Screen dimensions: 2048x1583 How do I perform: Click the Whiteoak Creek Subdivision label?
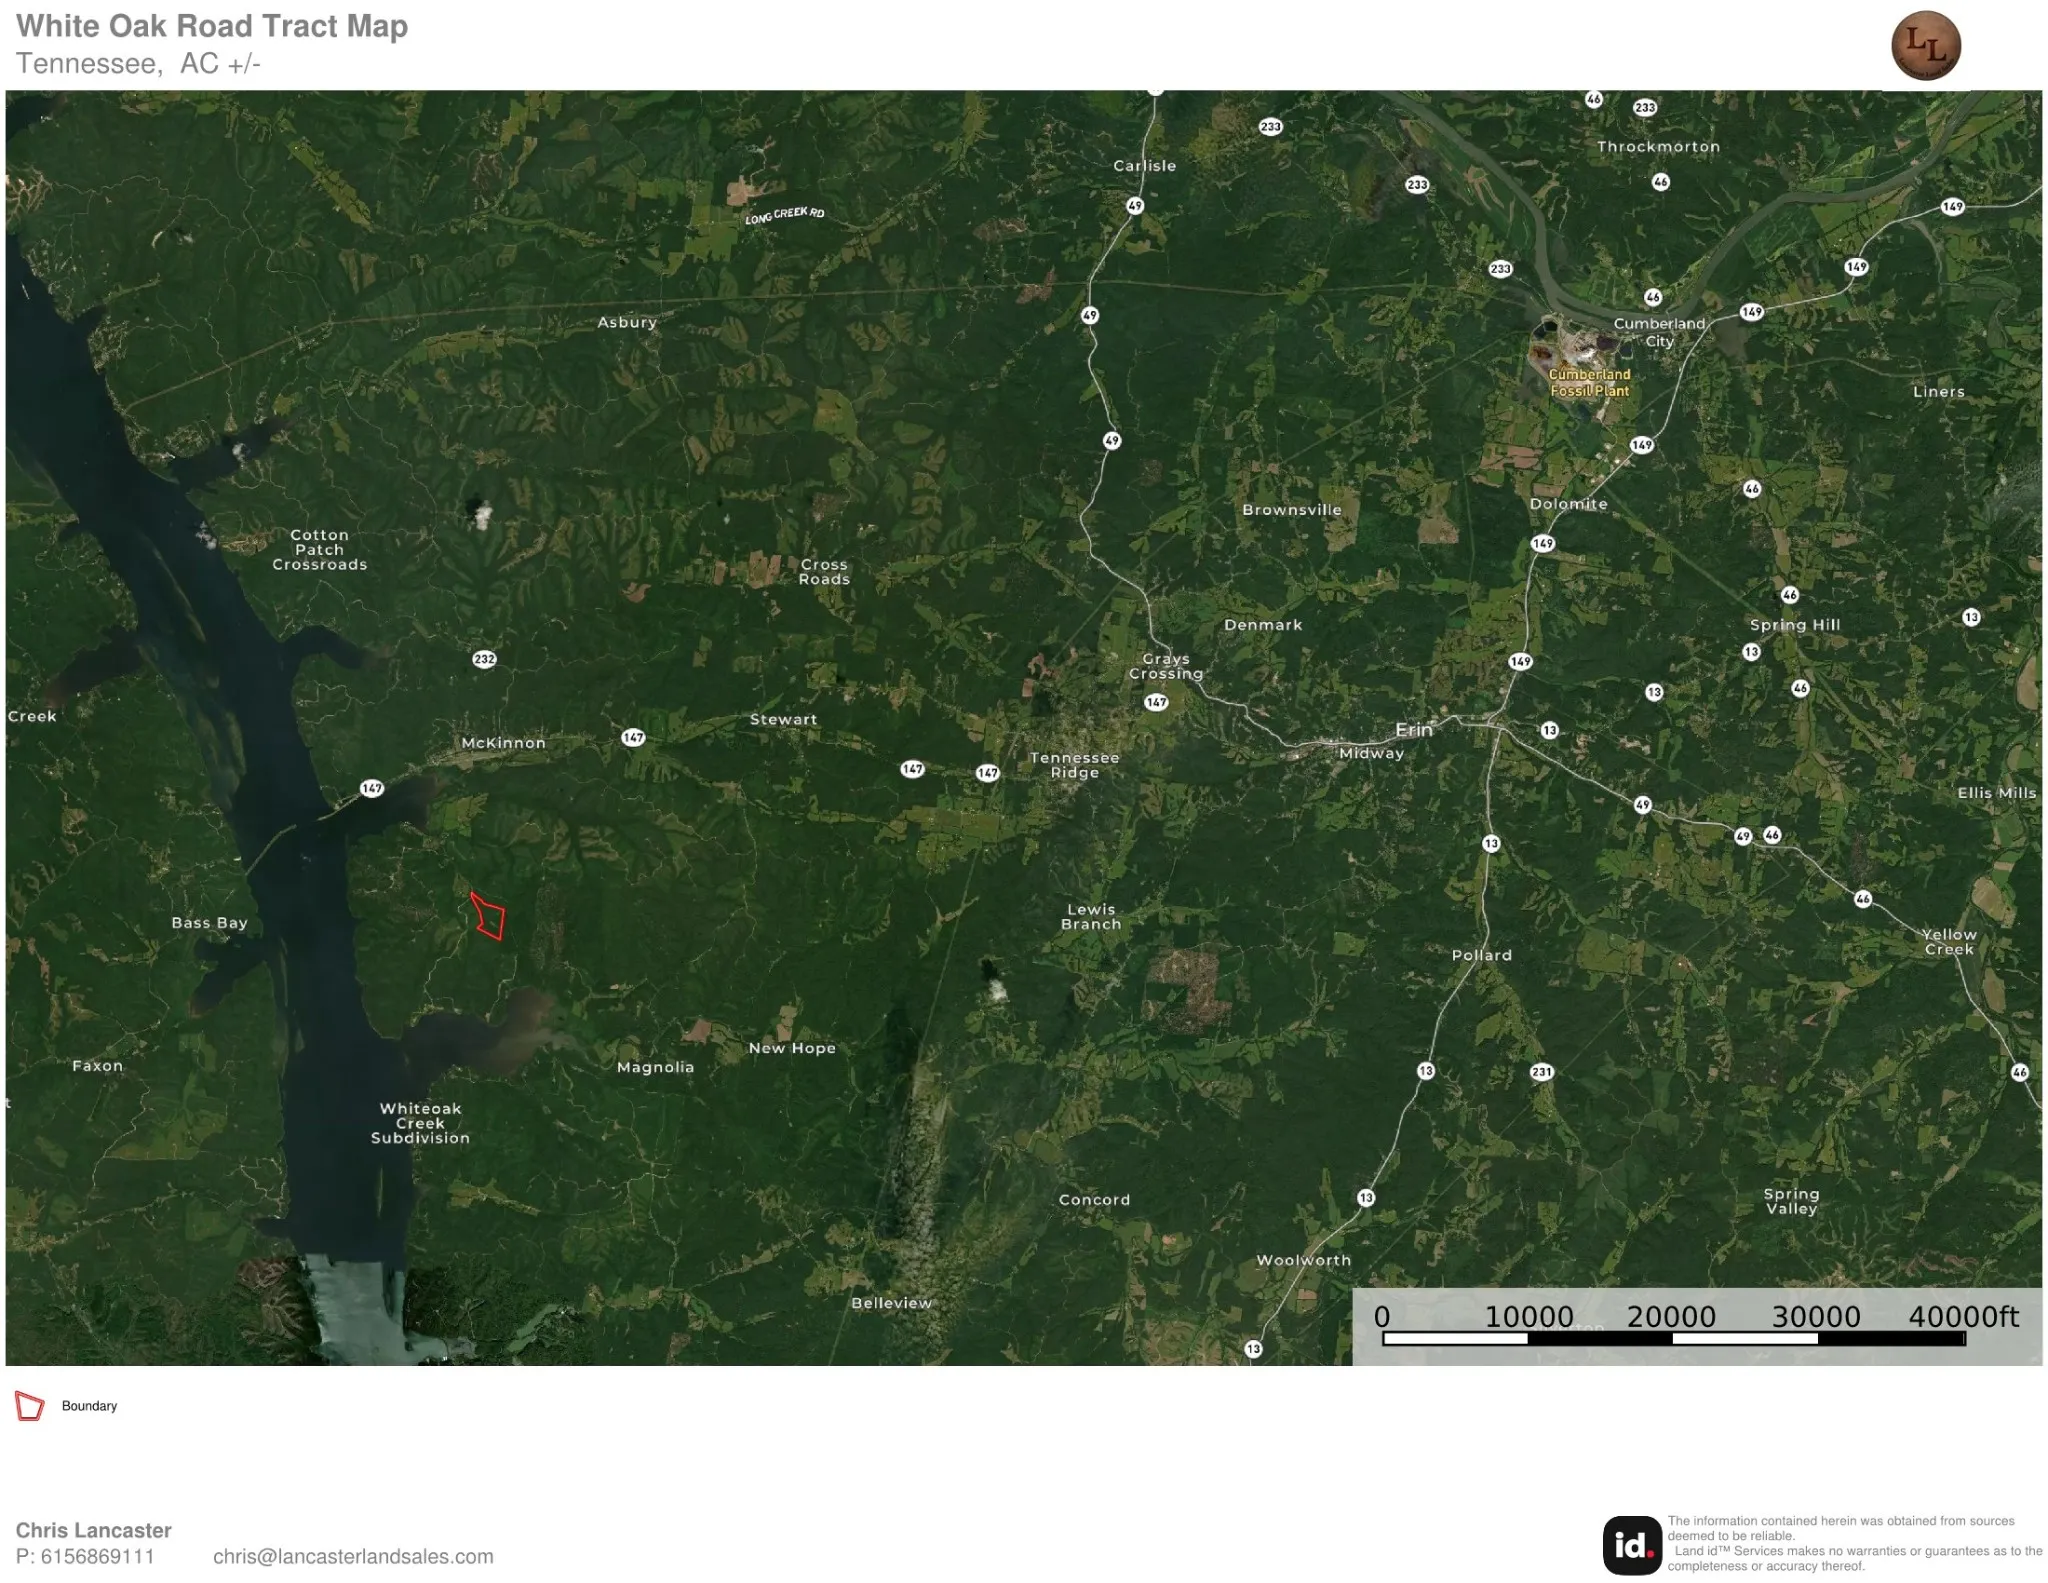(420, 1123)
